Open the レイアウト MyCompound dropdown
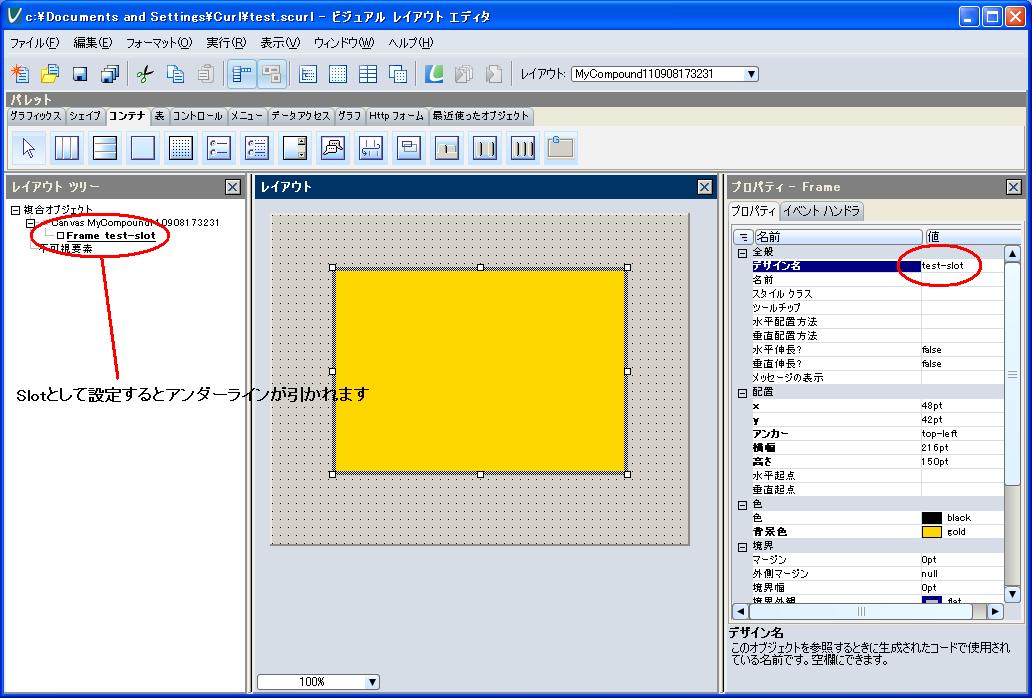 pos(751,74)
